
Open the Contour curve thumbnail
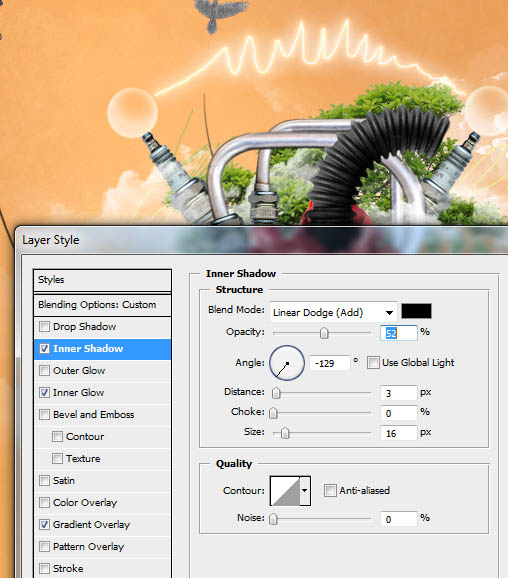click(285, 491)
